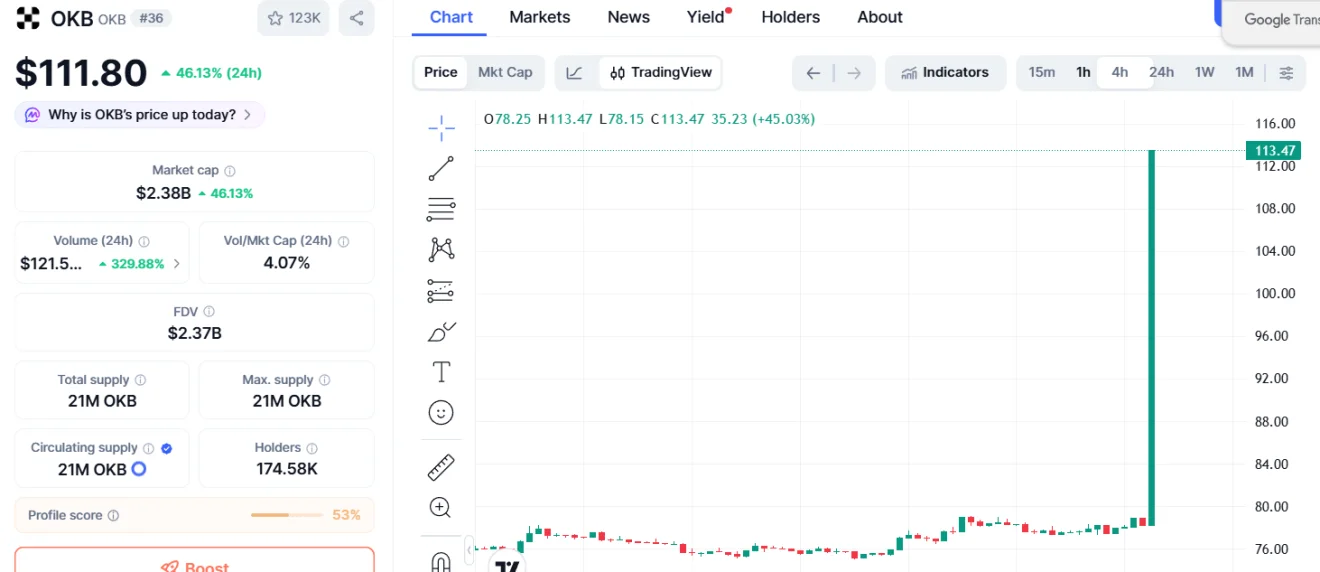Switch to the Holders tab
This screenshot has height=572, width=1320.
pos(790,17)
